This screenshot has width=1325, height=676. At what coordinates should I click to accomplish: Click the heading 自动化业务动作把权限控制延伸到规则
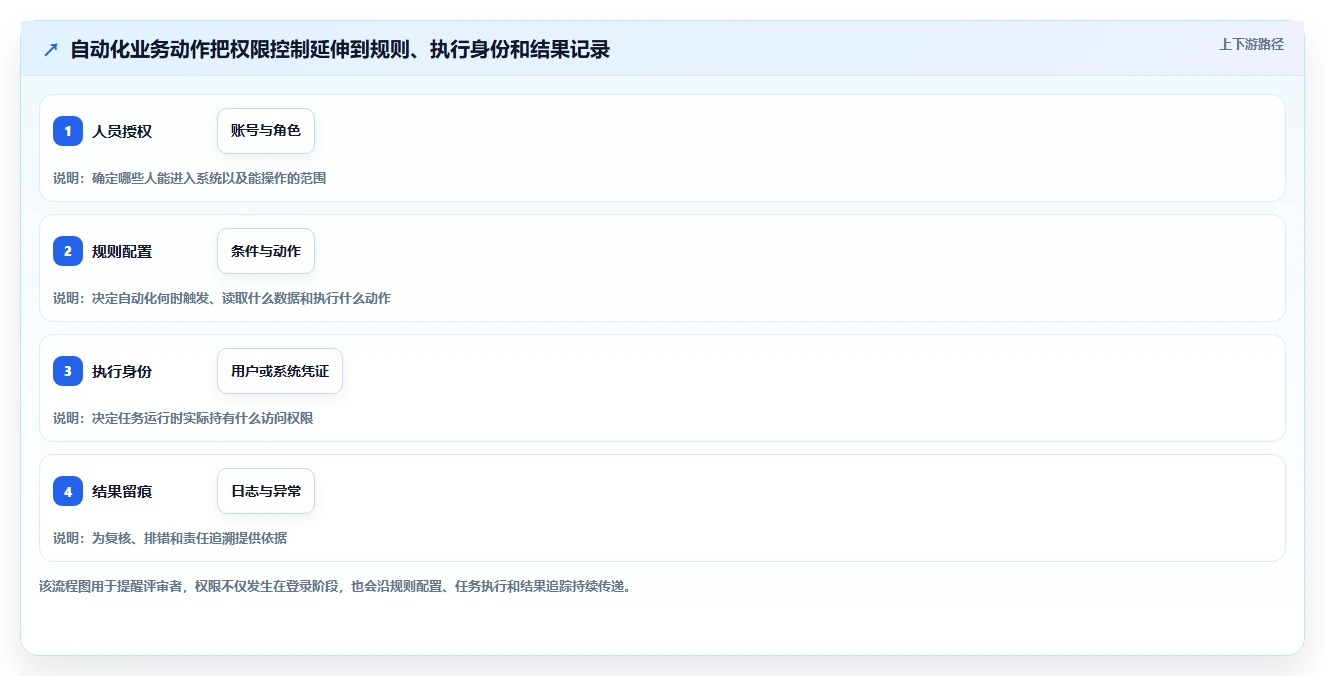[x=340, y=49]
